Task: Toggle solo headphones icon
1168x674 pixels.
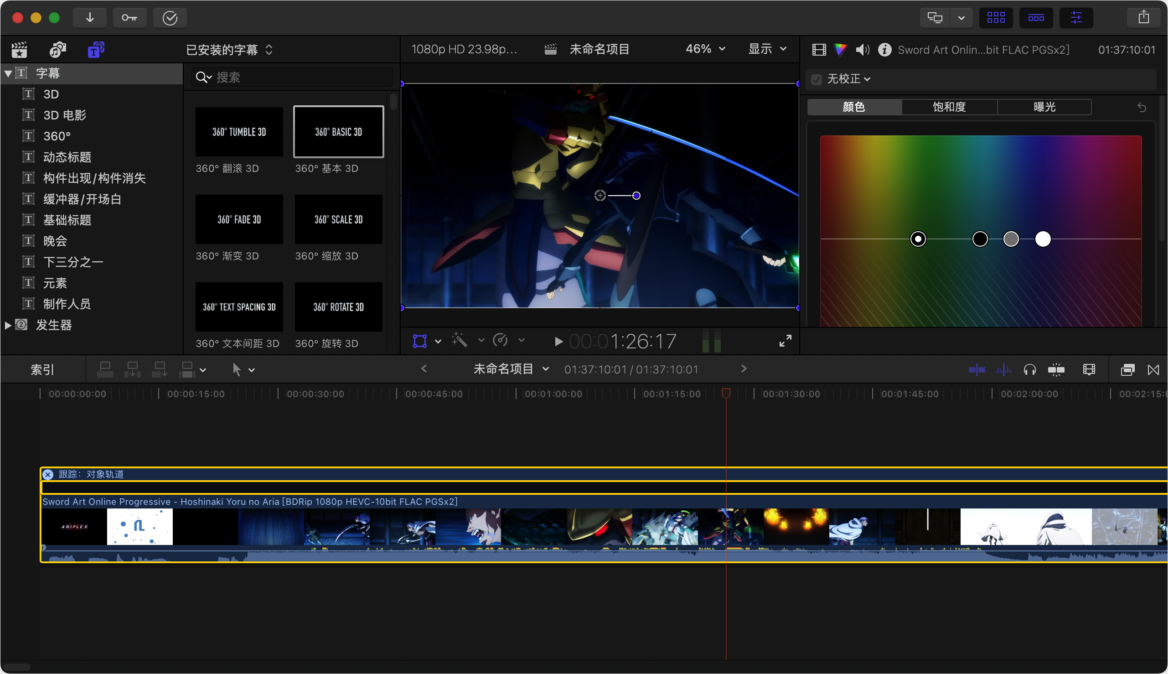Action: tap(1029, 369)
